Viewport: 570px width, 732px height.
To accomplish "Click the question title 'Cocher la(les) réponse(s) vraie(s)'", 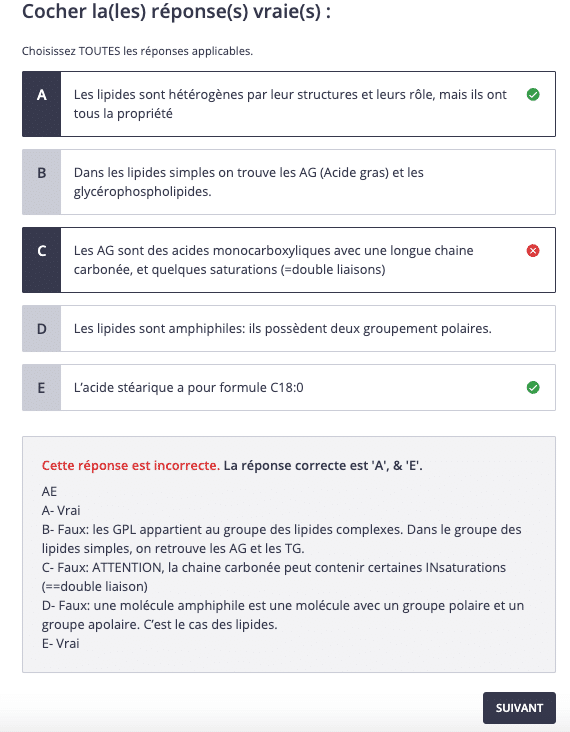I will [x=176, y=12].
